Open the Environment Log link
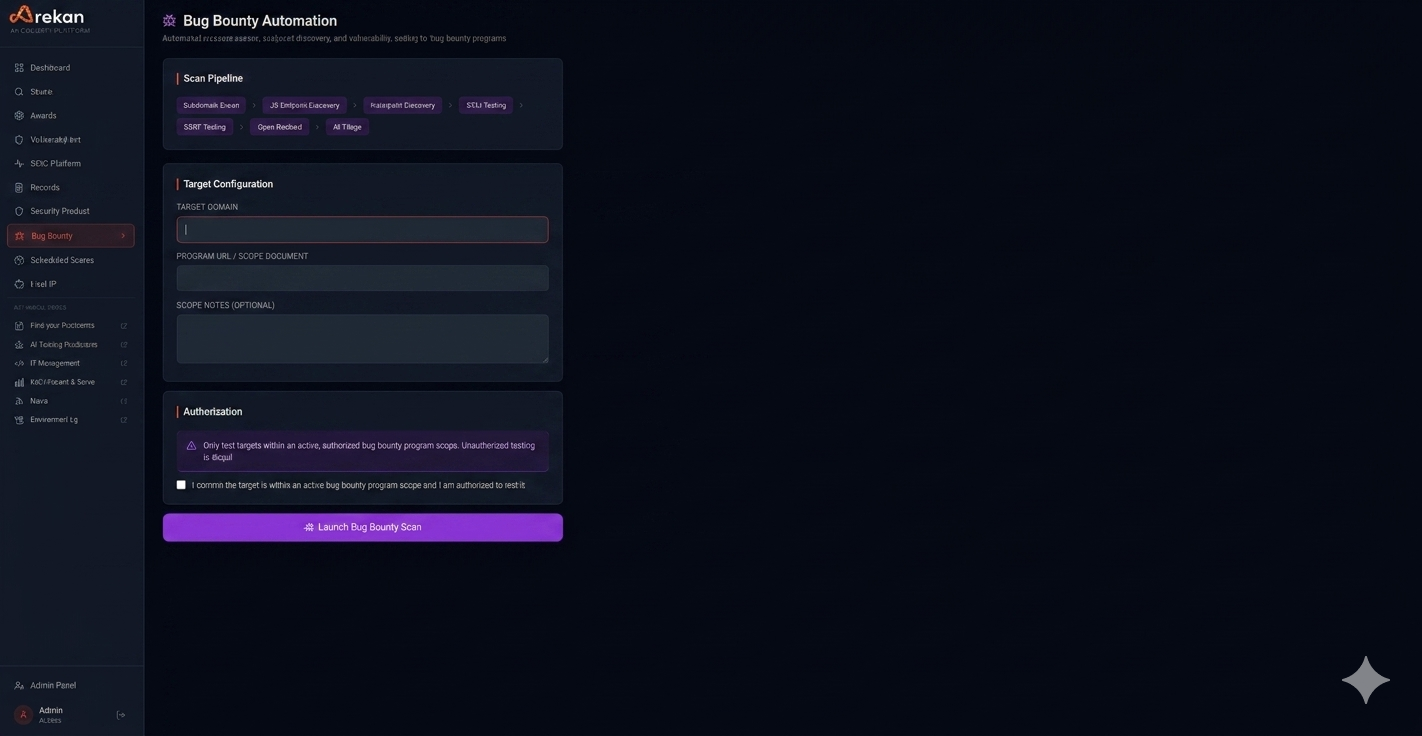The width and height of the screenshot is (1422, 736). click(x=52, y=419)
